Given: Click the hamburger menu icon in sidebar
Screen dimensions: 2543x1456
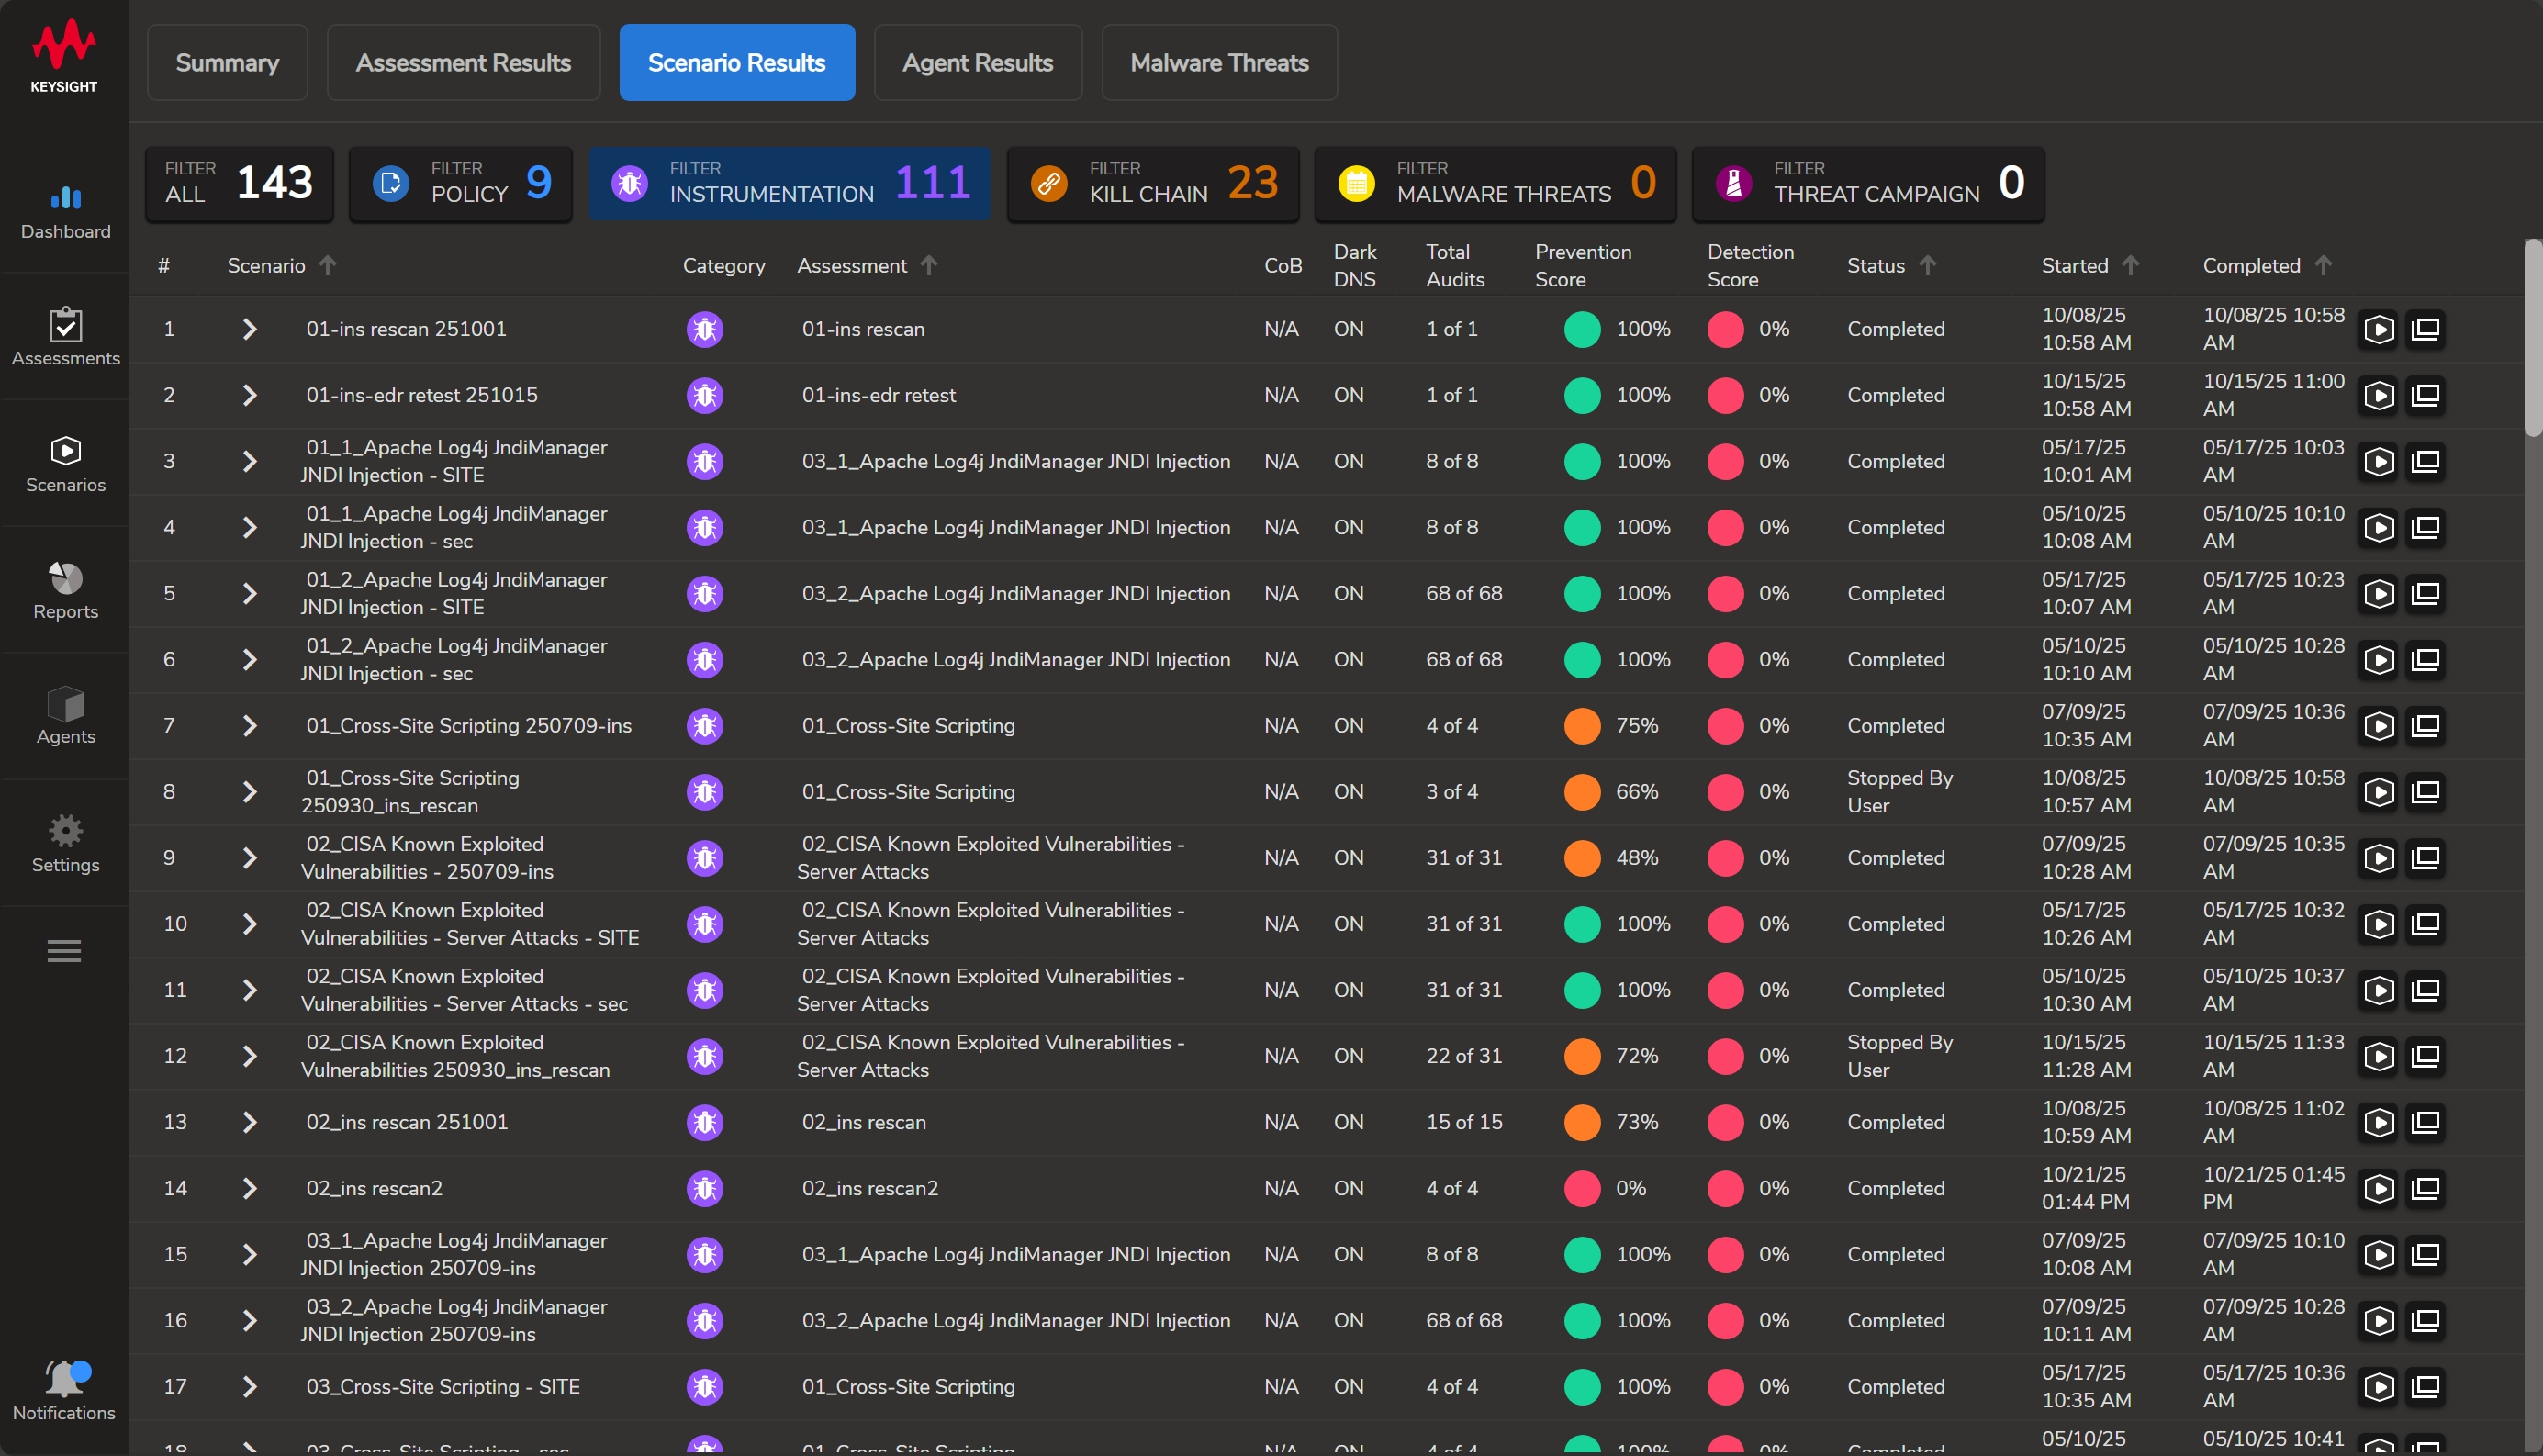Looking at the screenshot, I should (64, 951).
